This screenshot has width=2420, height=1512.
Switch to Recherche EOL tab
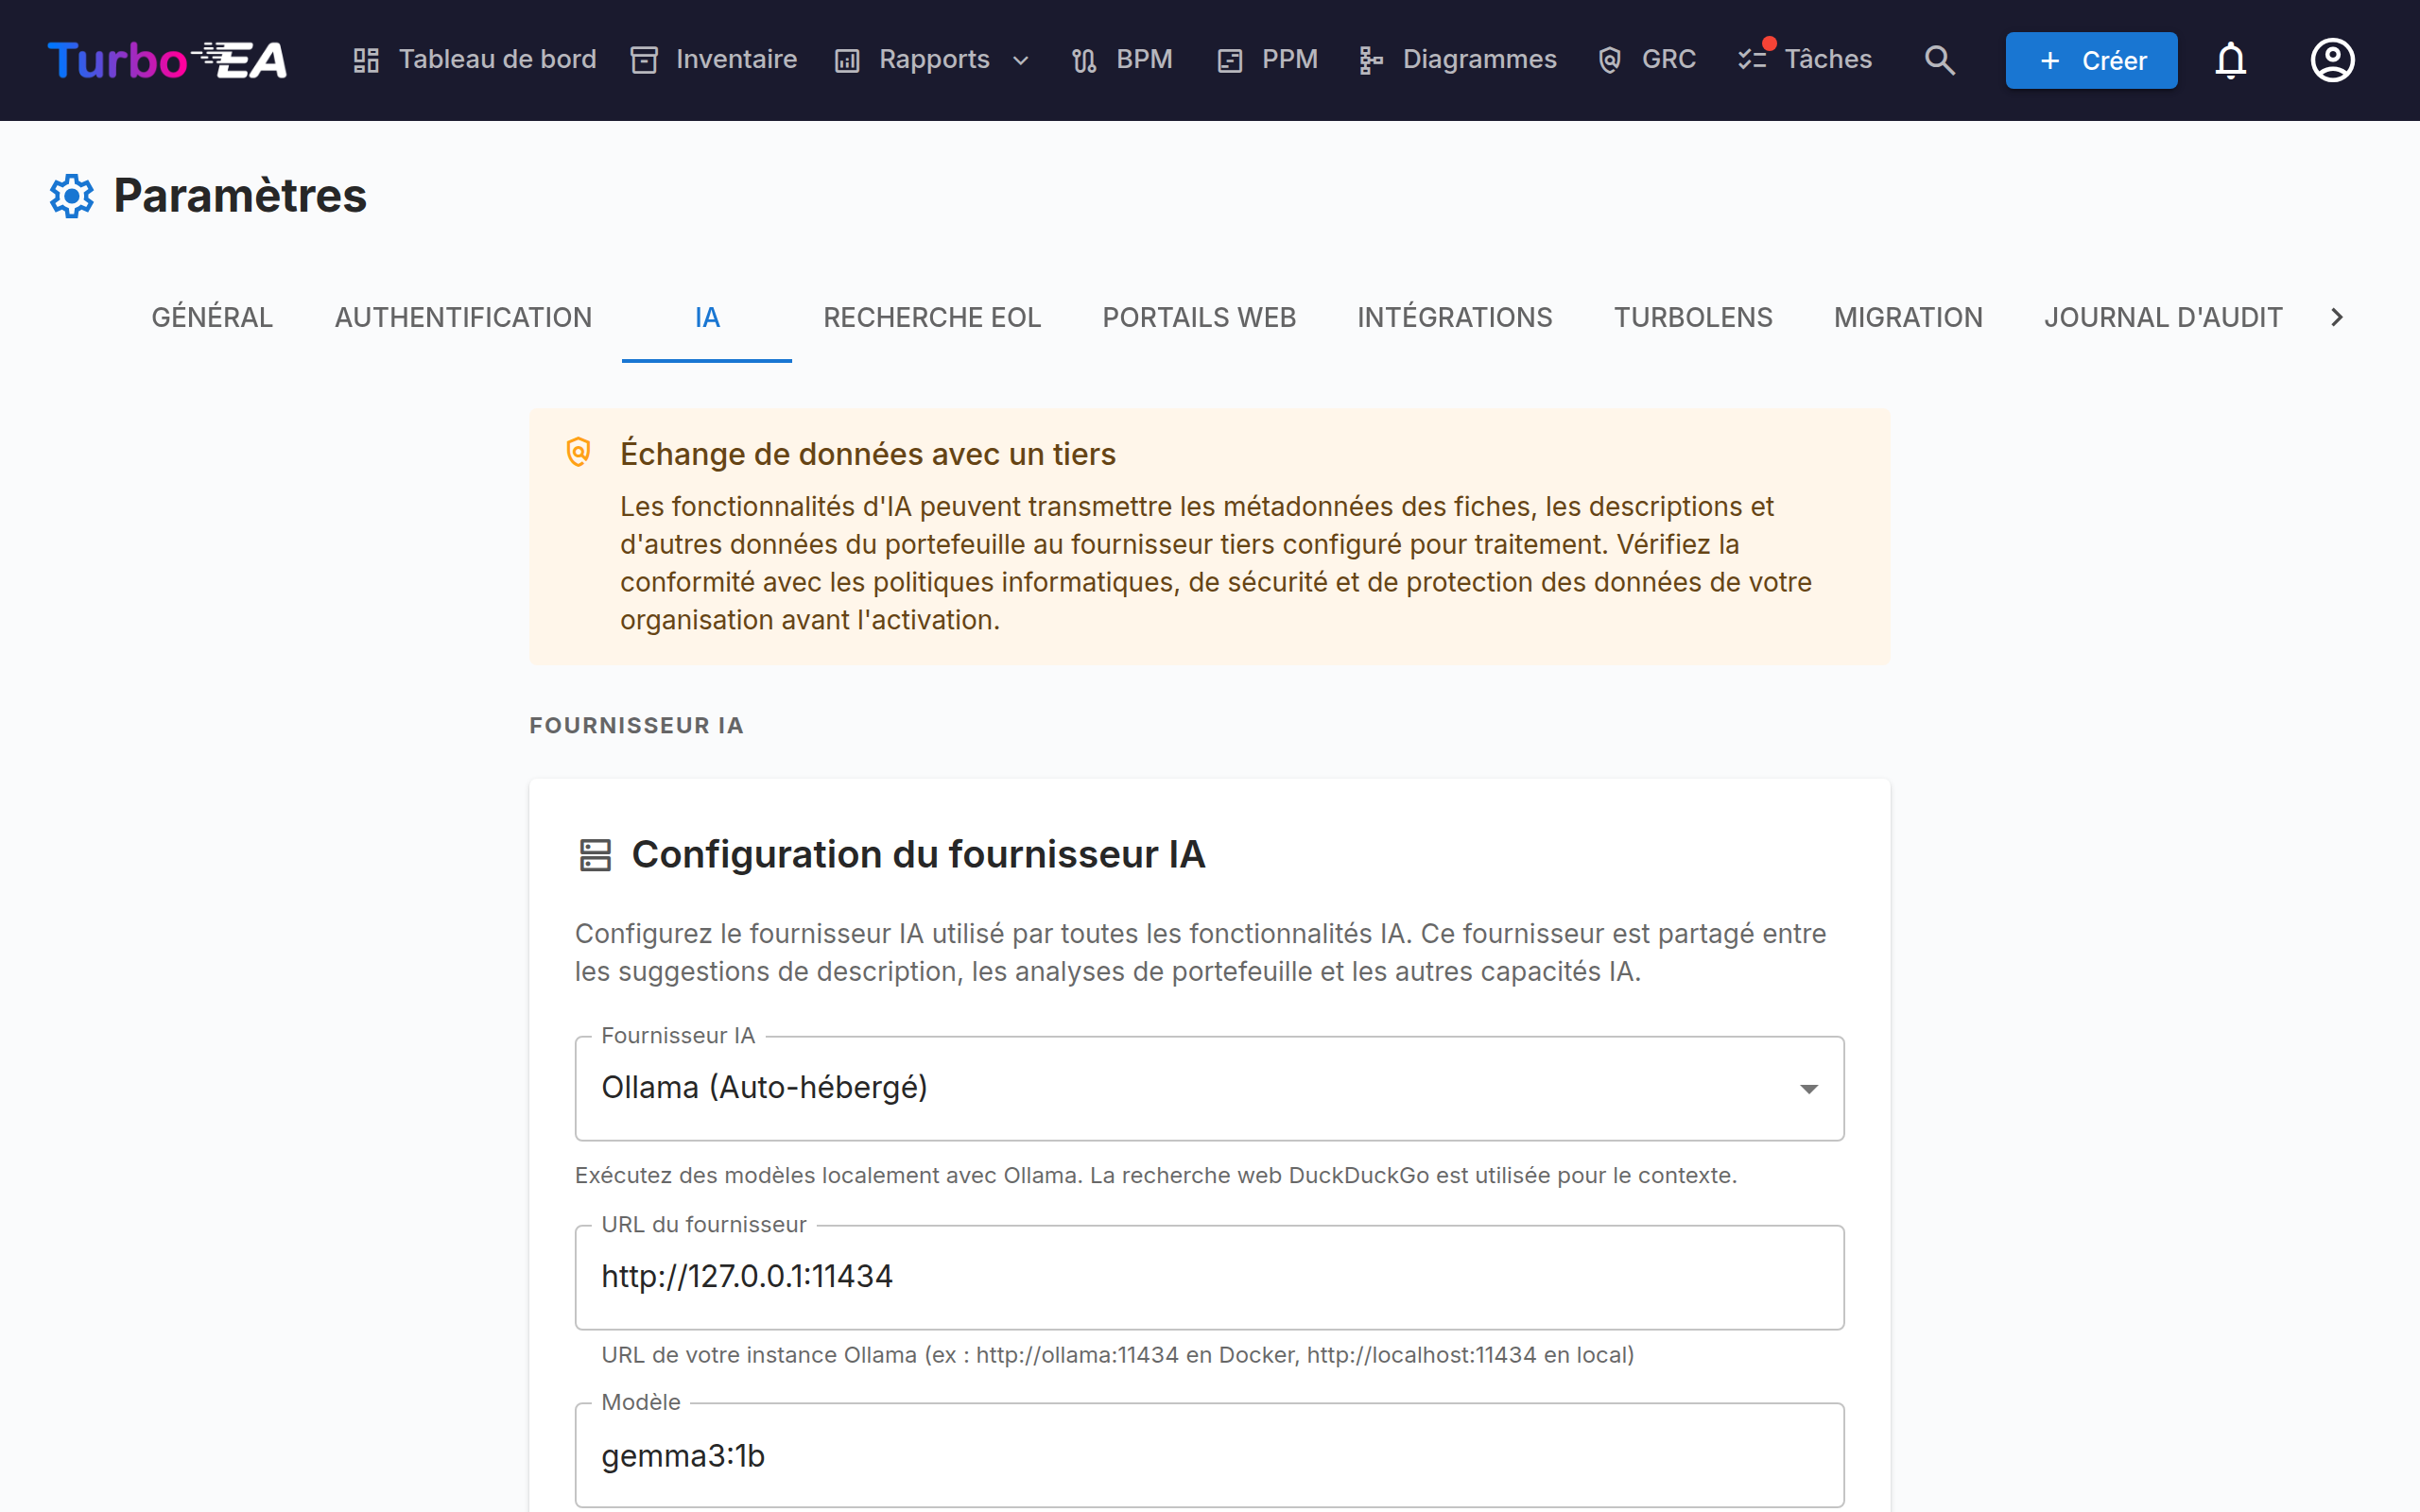pyautogui.click(x=932, y=317)
